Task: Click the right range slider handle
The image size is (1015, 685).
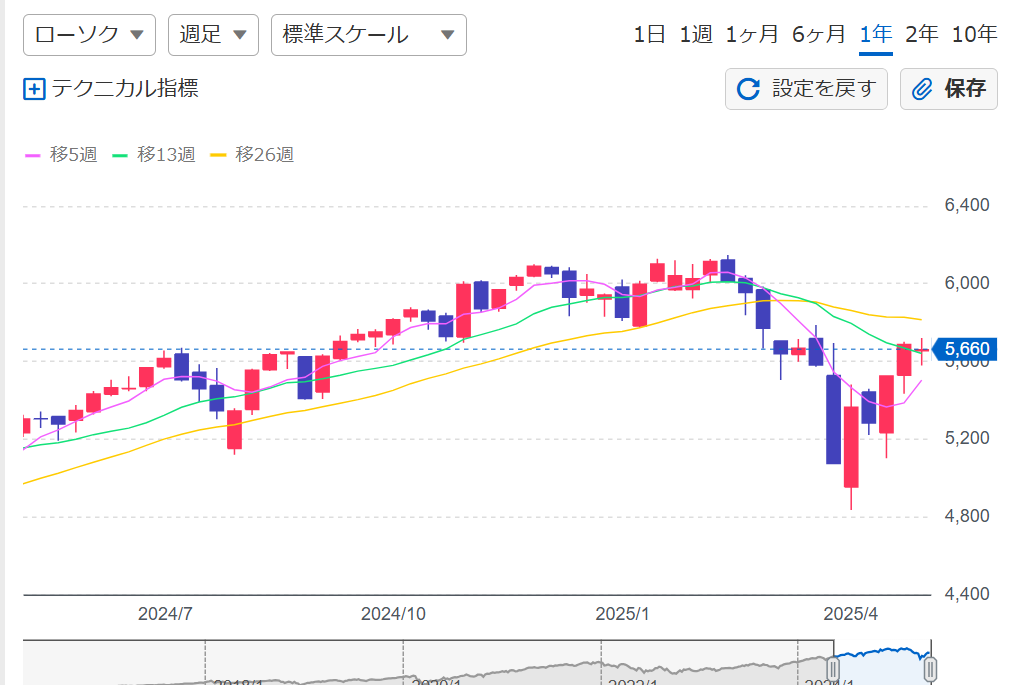Action: [930, 668]
